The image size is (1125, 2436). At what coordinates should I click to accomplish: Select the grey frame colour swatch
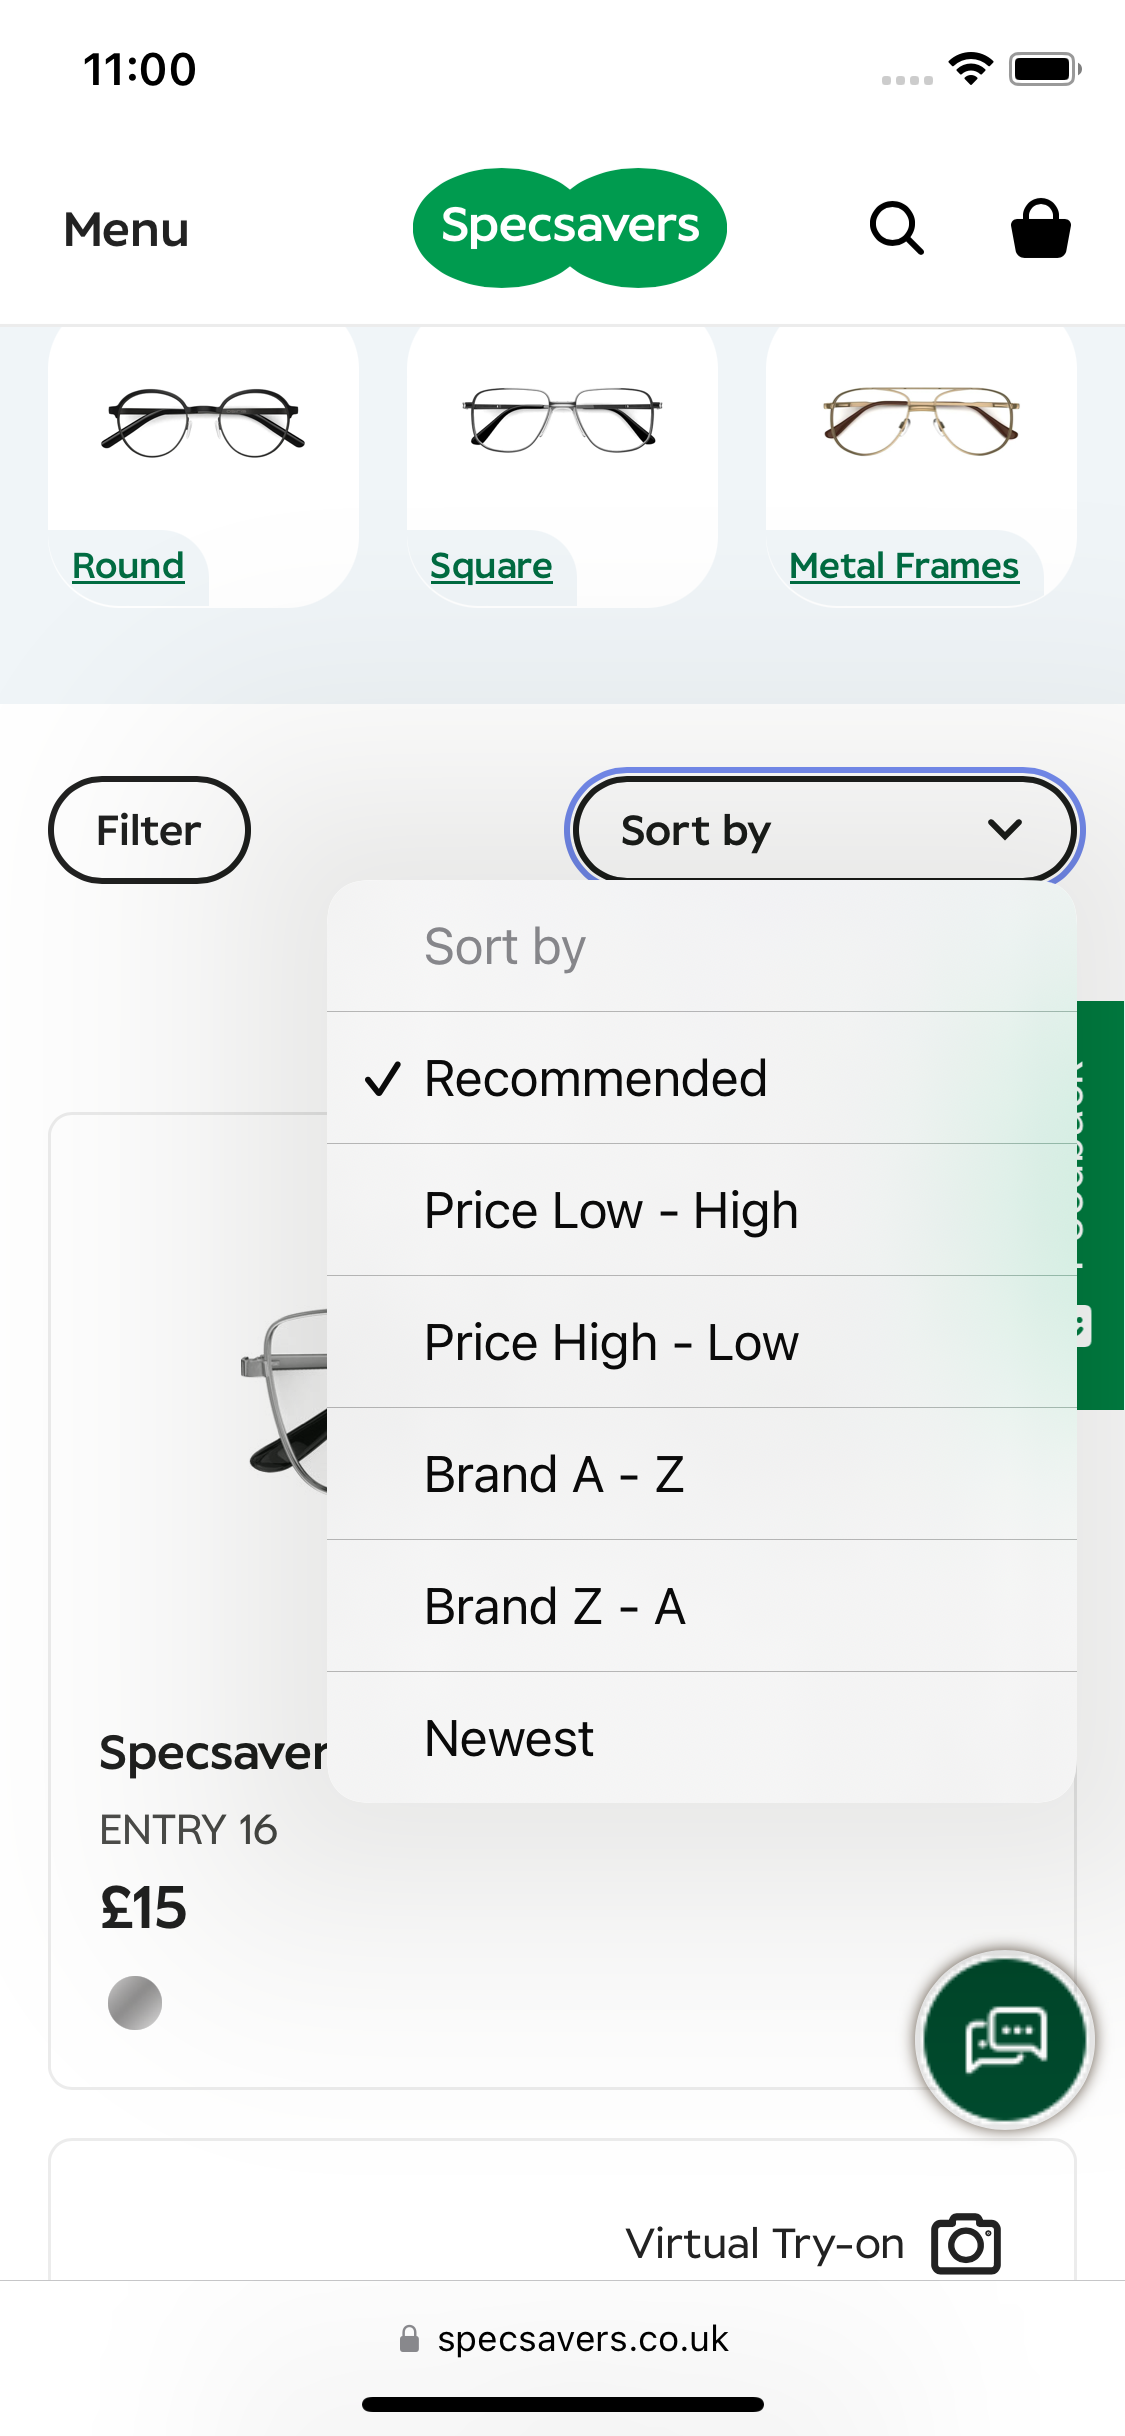pos(135,2003)
